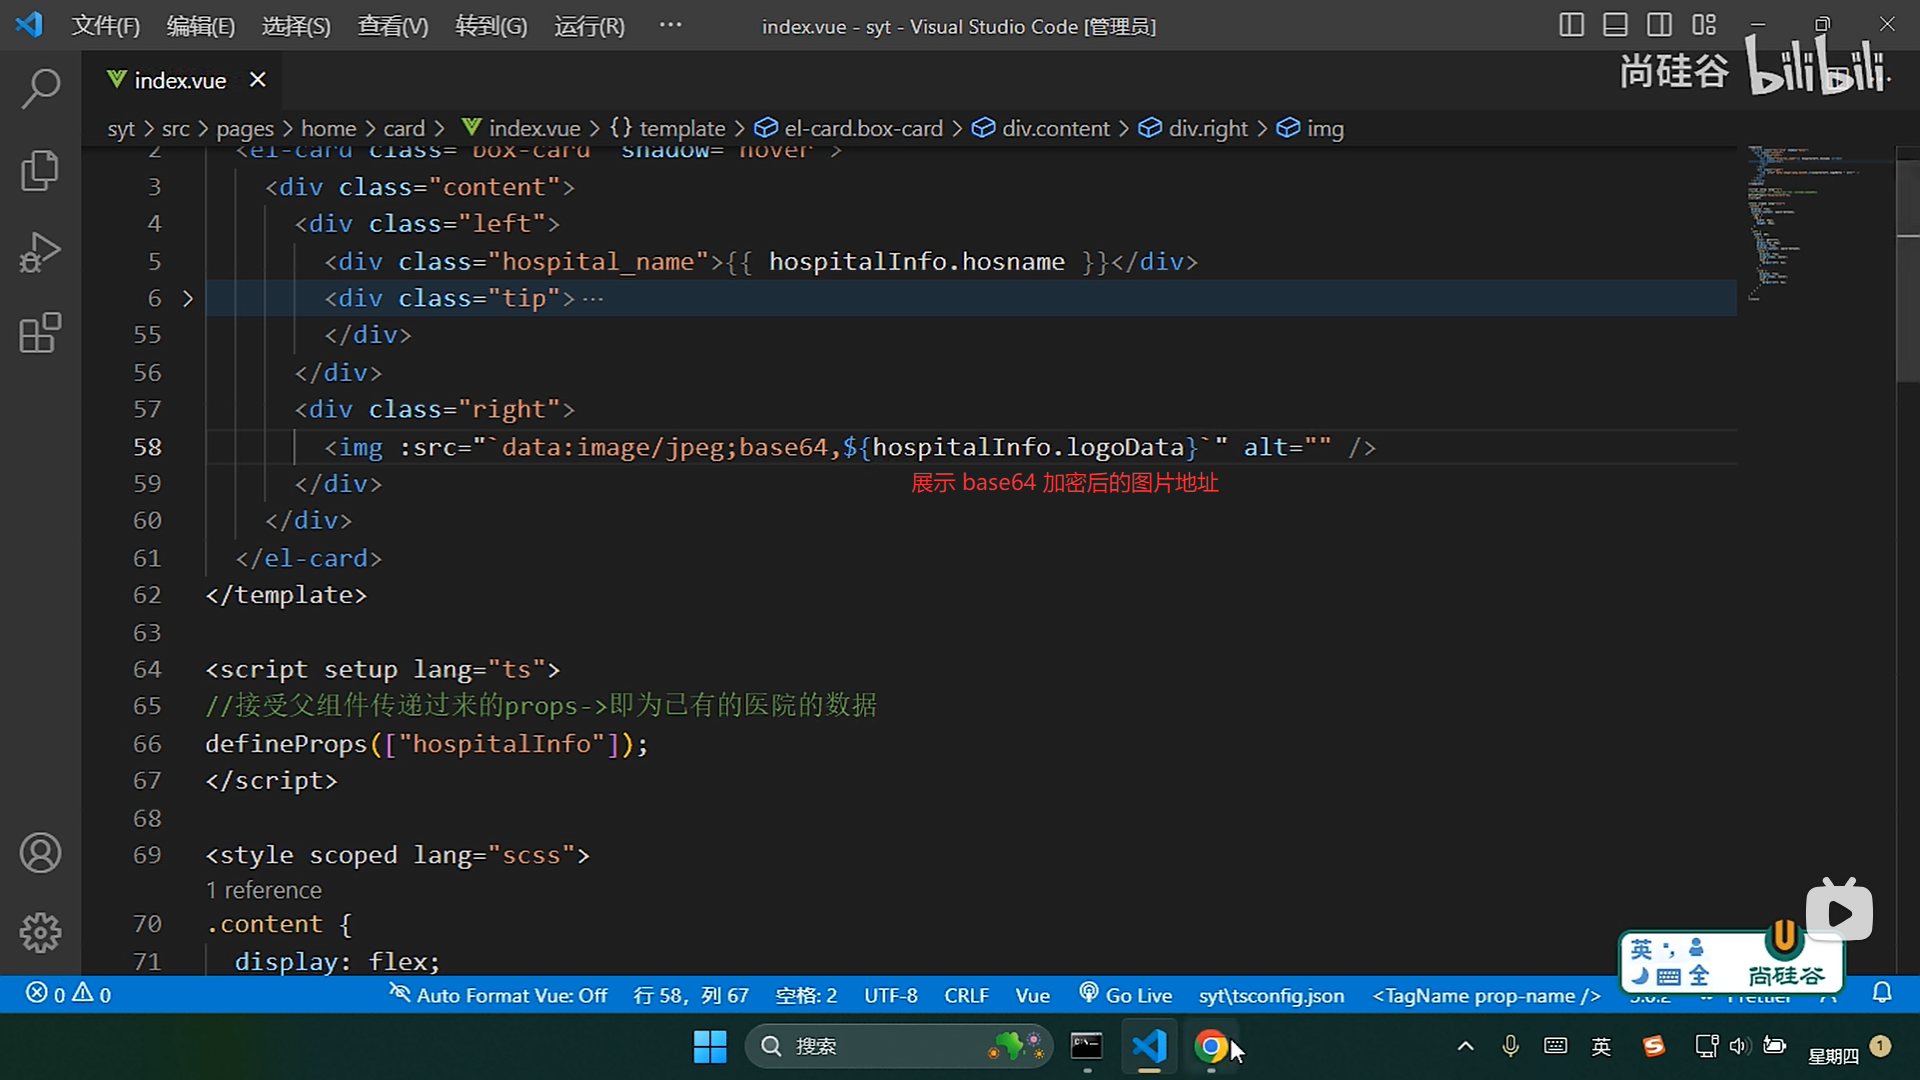Screen dimensions: 1920x1080
Task: Click the editor vertical scrollbar thumb
Action: (x=1907, y=270)
